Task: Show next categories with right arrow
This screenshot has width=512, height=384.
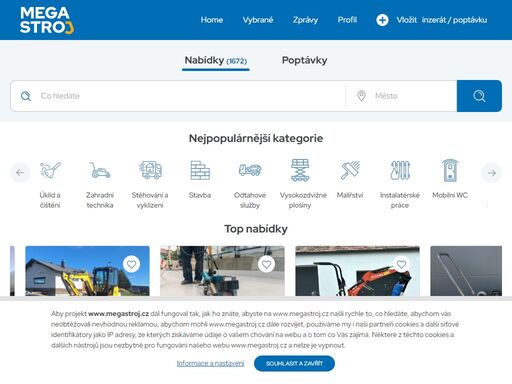Action: click(492, 173)
